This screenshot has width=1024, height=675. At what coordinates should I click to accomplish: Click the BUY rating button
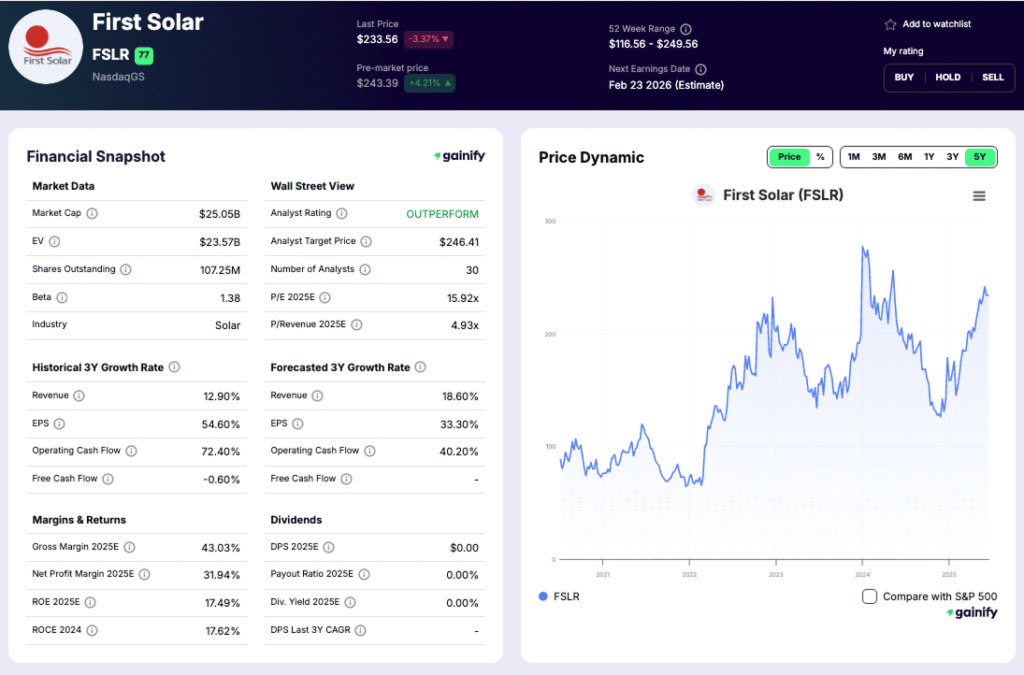coord(905,77)
